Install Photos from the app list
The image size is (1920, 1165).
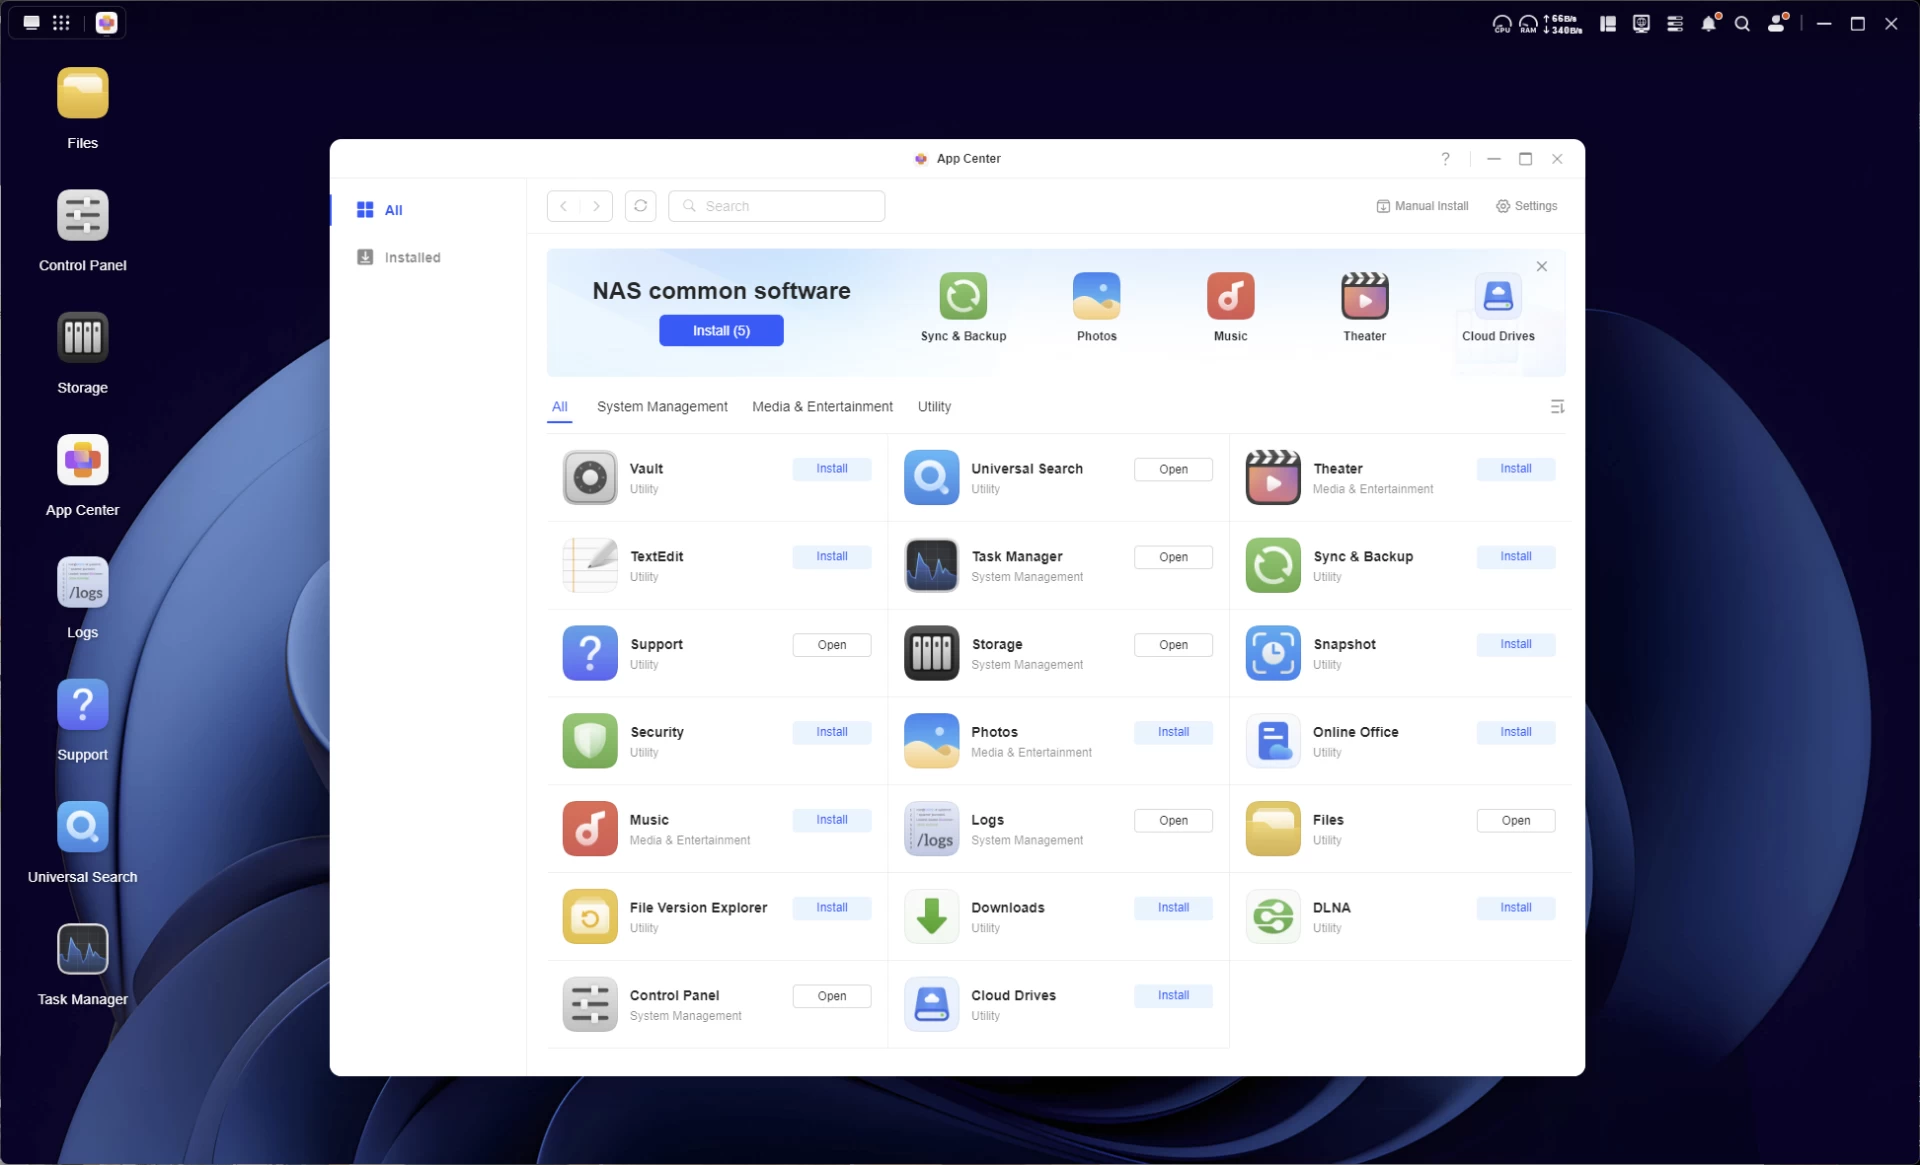[x=1174, y=733]
